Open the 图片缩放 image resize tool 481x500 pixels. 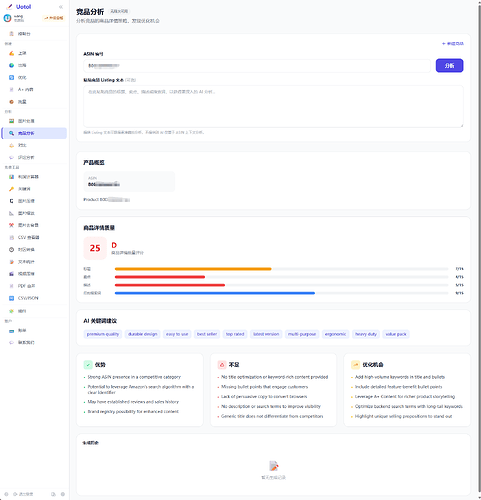34,213
